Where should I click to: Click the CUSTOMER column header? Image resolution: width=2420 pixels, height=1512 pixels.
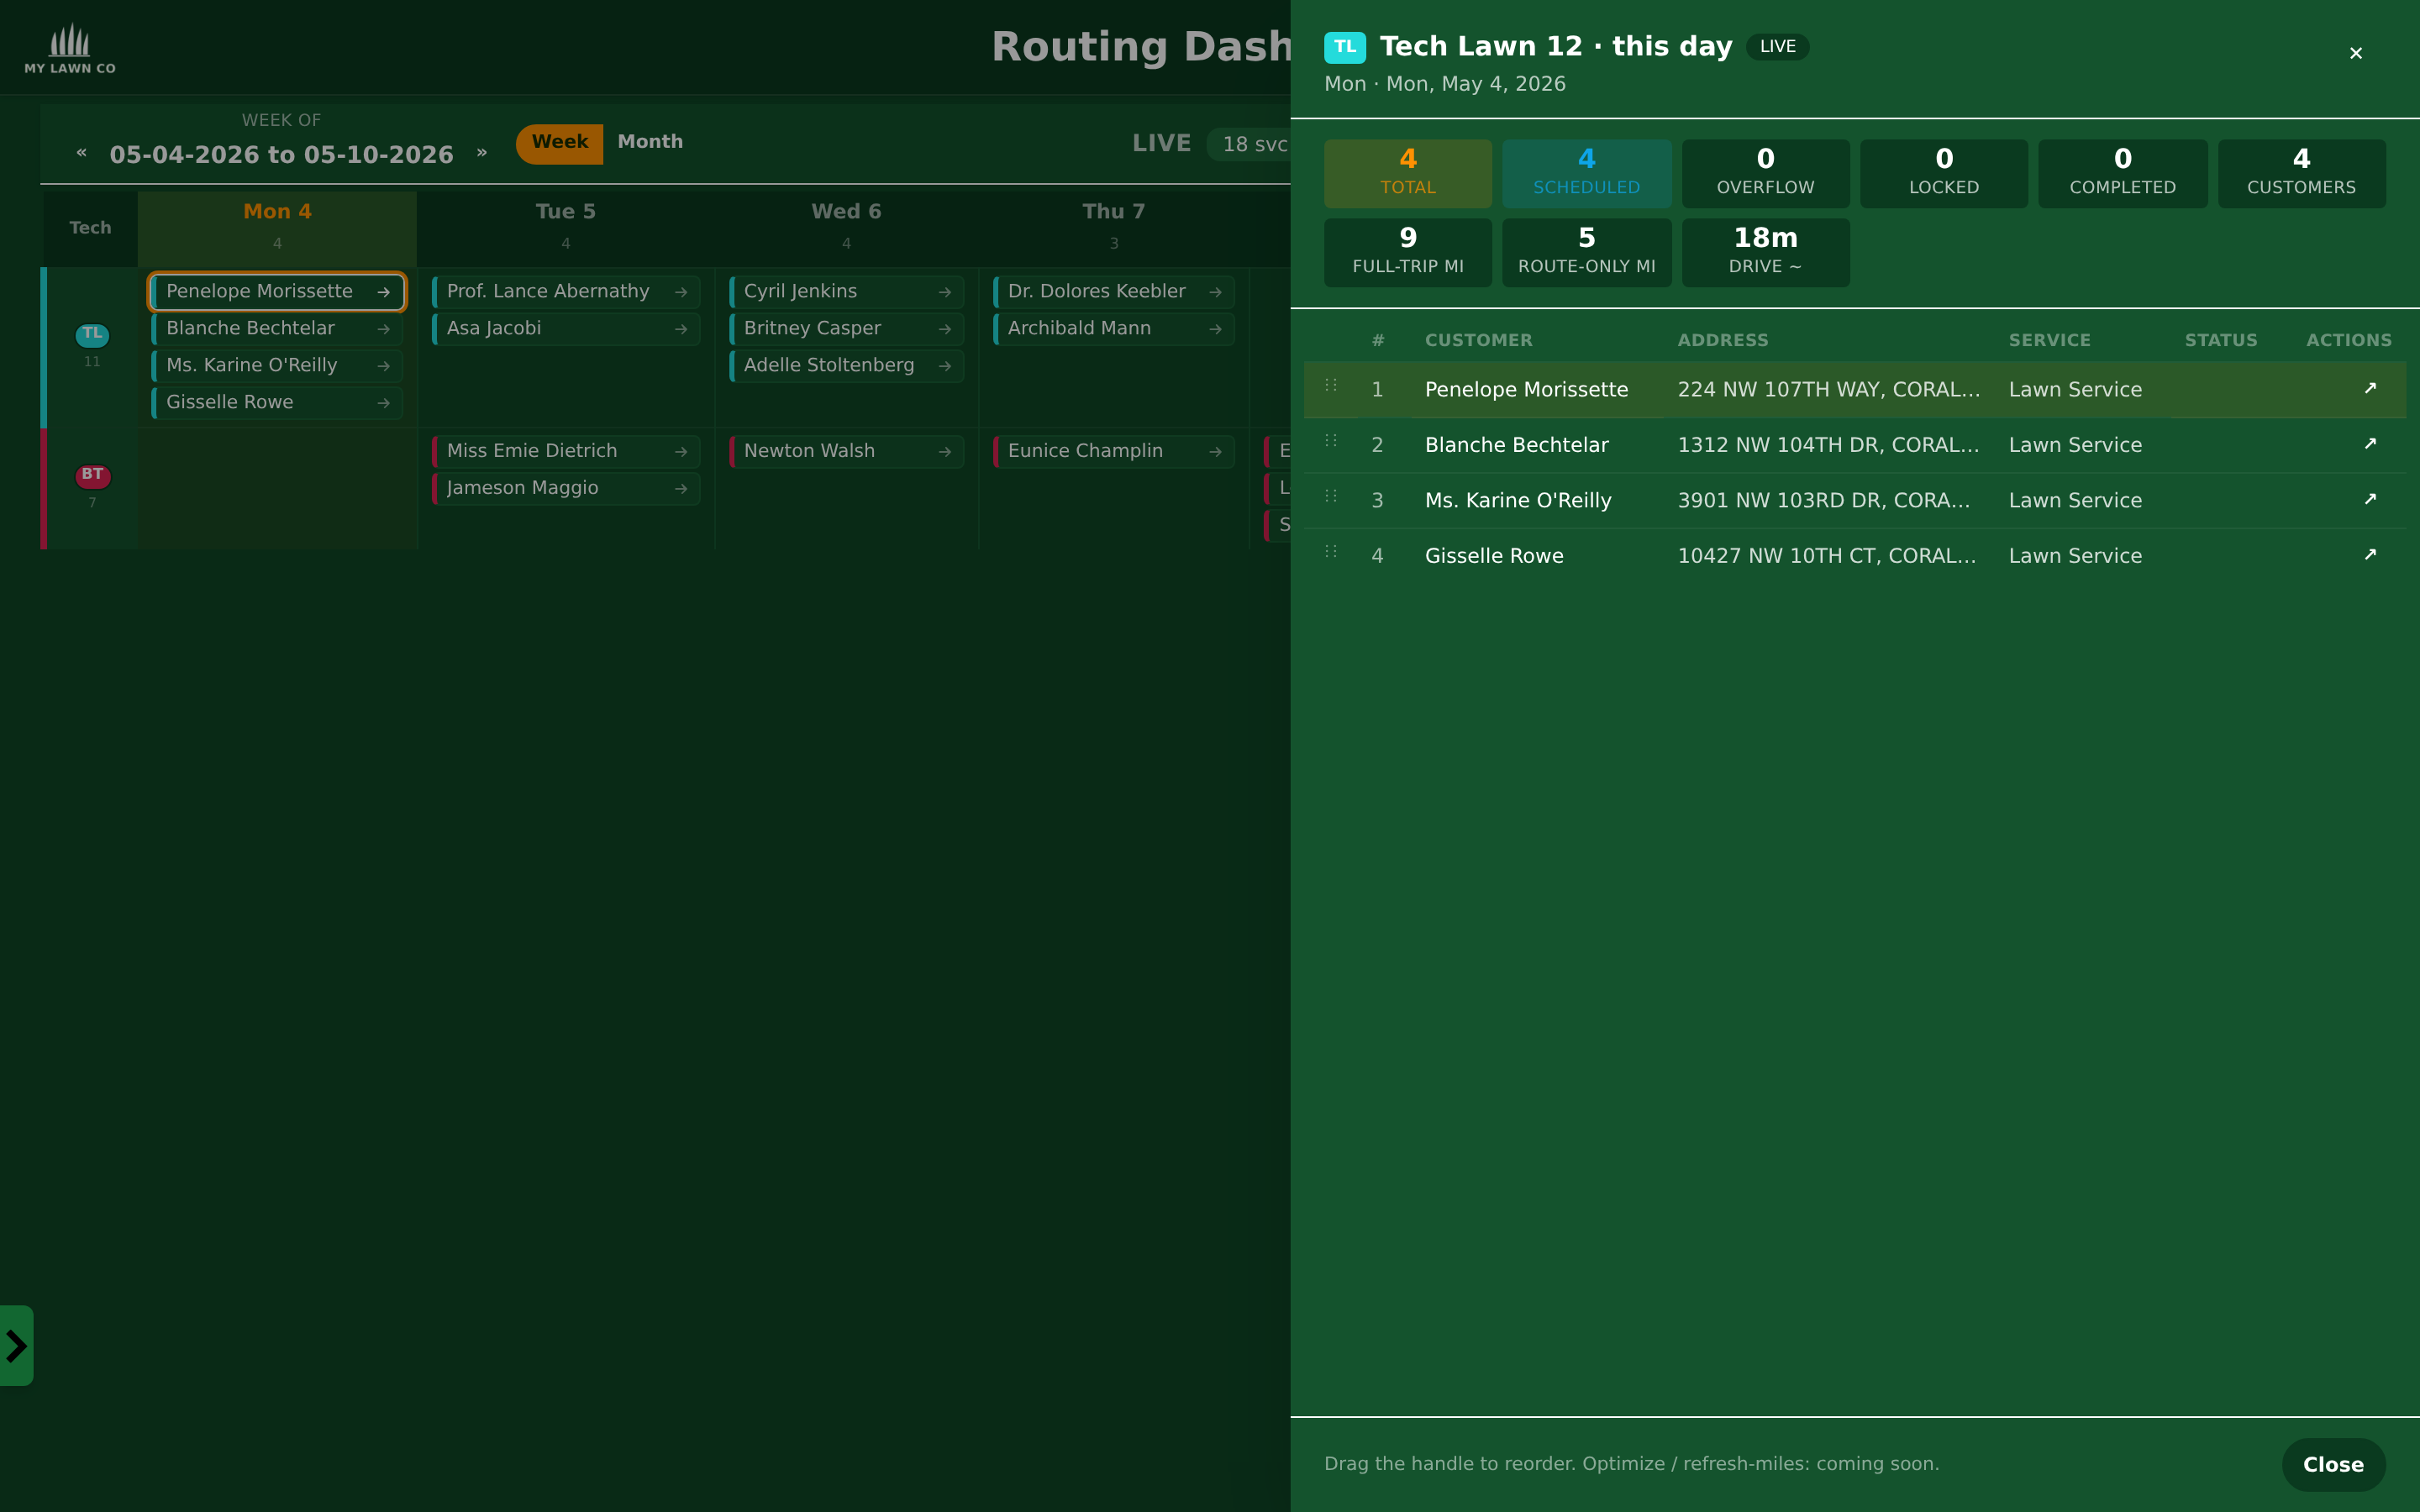pos(1478,340)
